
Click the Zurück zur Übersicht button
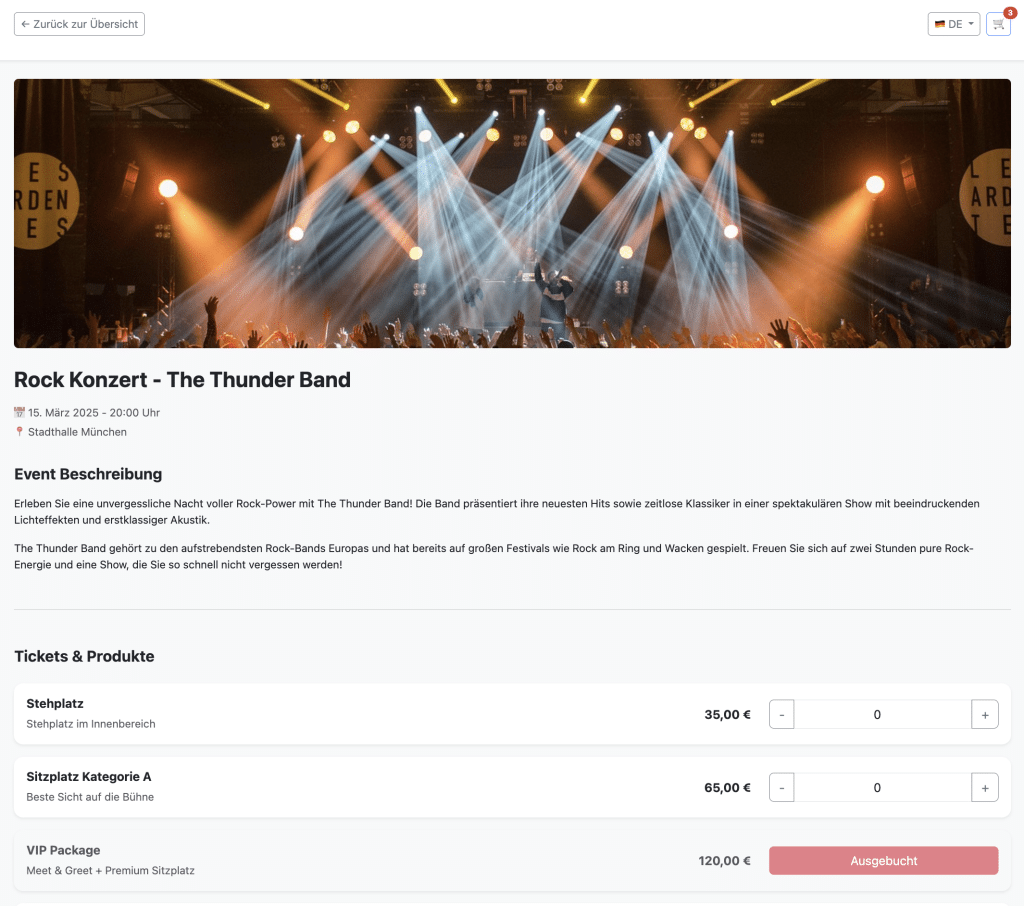tap(79, 24)
